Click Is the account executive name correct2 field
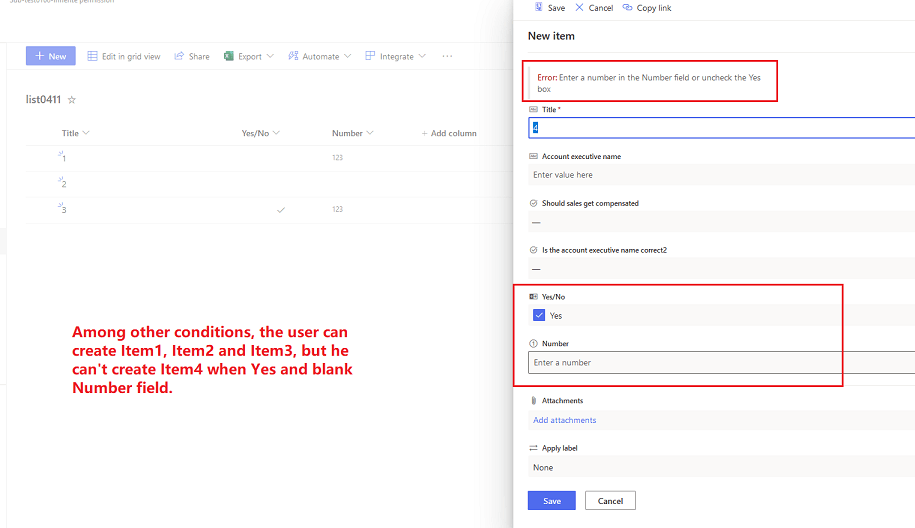The width and height of the screenshot is (915, 528). 721,268
